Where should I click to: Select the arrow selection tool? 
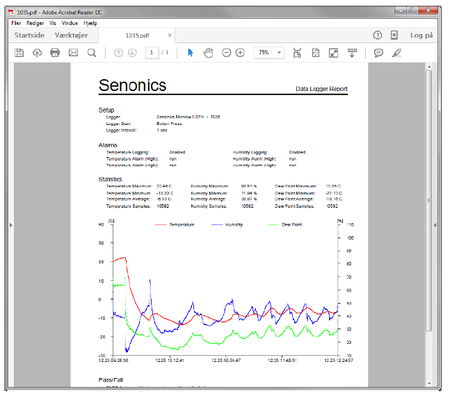point(190,53)
